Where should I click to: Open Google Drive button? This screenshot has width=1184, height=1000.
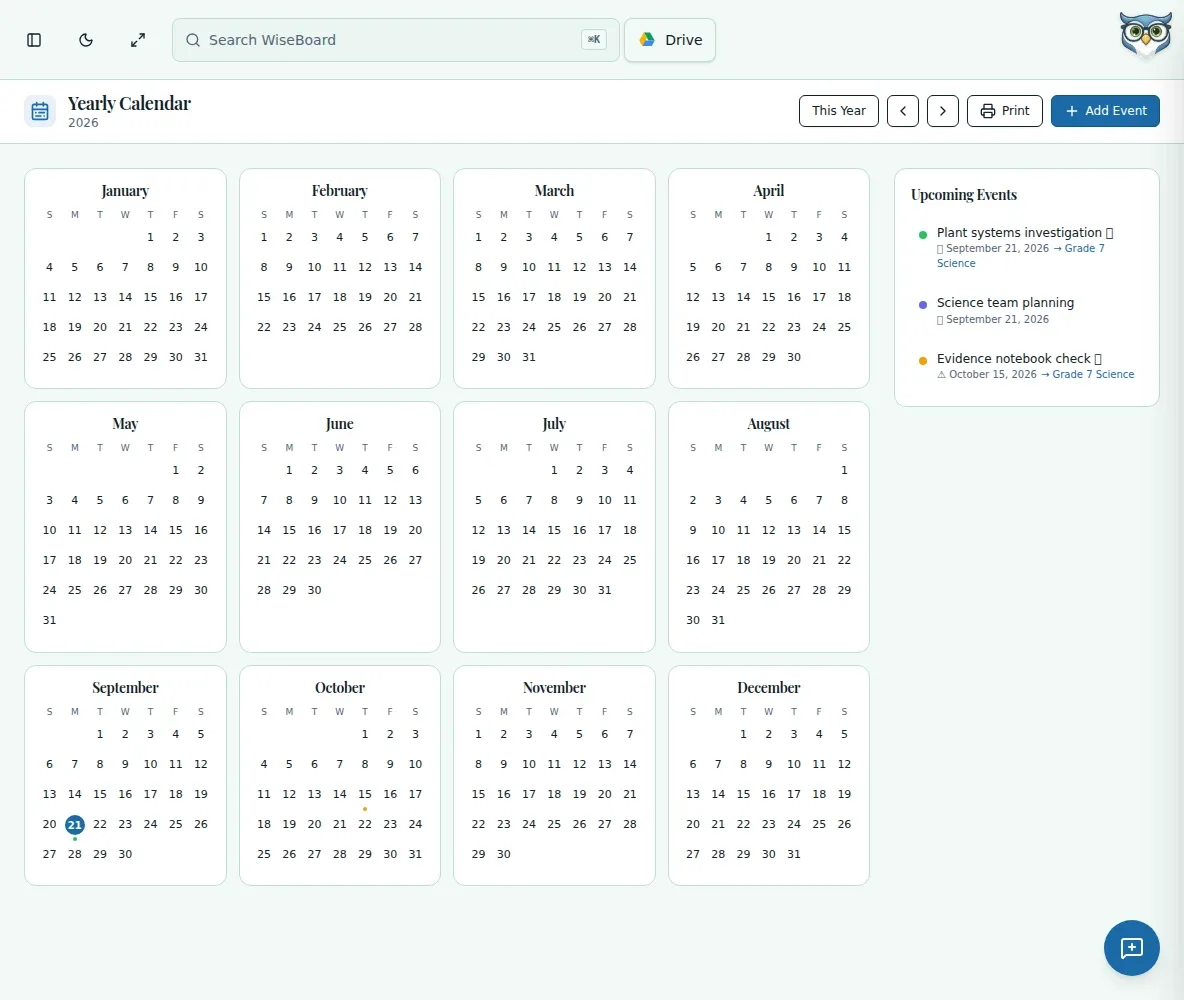click(x=670, y=40)
